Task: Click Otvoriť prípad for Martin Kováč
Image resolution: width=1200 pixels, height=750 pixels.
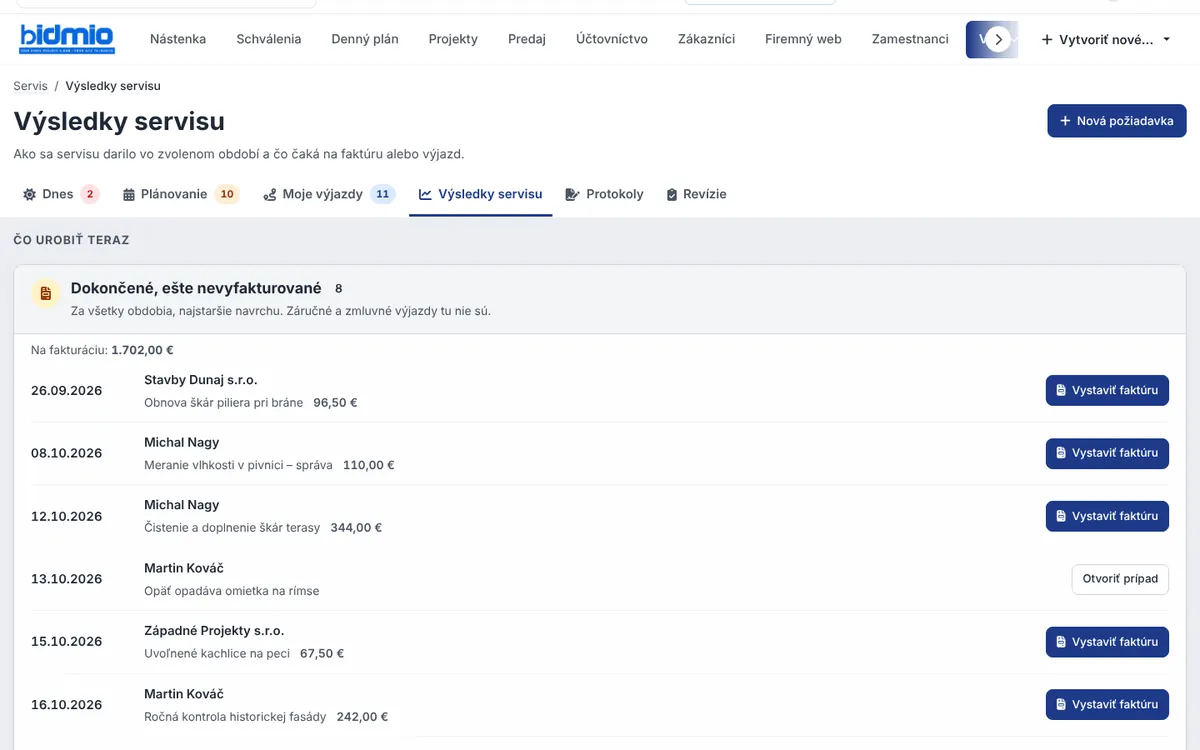Action: click(1120, 579)
